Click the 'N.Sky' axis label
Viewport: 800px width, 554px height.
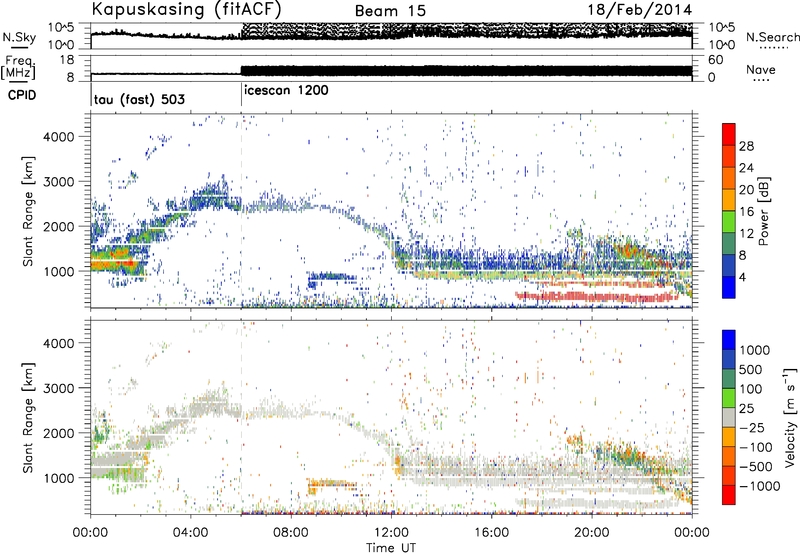click(x=19, y=37)
